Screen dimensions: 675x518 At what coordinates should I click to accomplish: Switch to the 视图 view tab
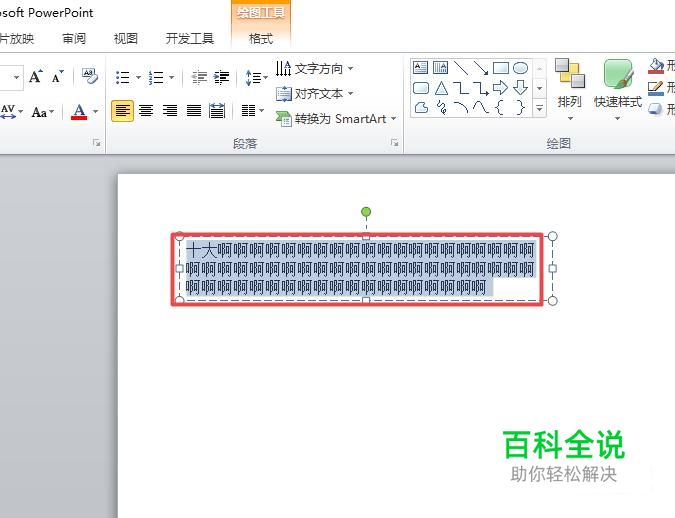pos(125,39)
